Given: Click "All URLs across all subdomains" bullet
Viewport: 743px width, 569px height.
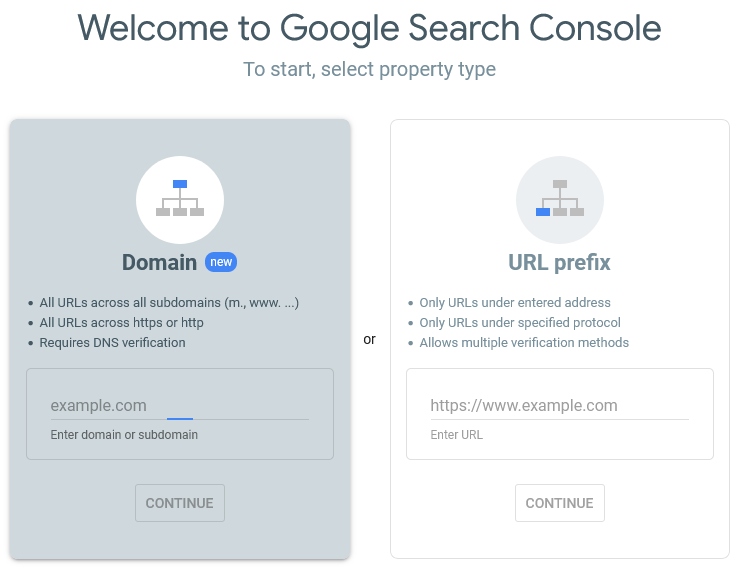Looking at the screenshot, I should pyautogui.click(x=169, y=302).
